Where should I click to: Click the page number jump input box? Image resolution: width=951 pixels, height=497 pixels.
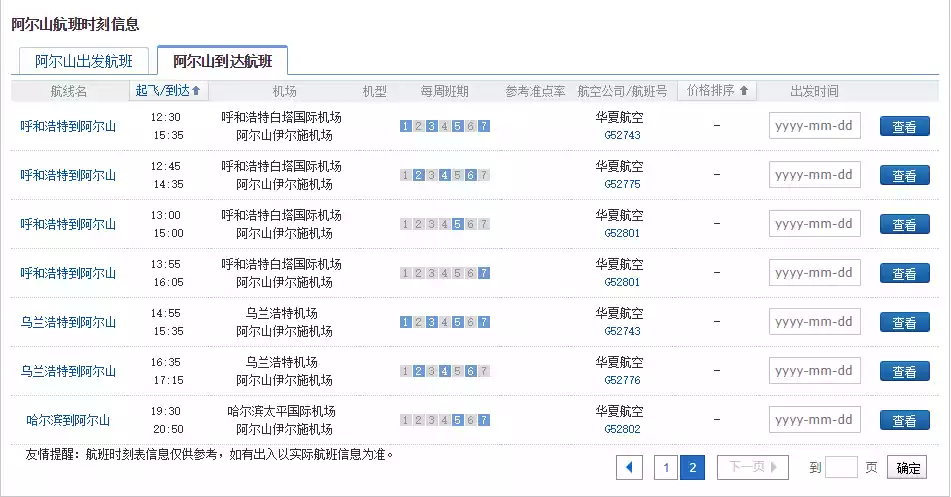(842, 467)
